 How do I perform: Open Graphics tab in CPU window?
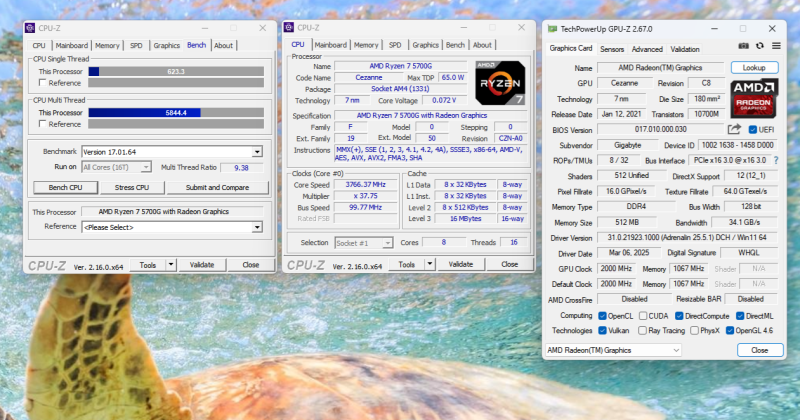click(x=426, y=45)
